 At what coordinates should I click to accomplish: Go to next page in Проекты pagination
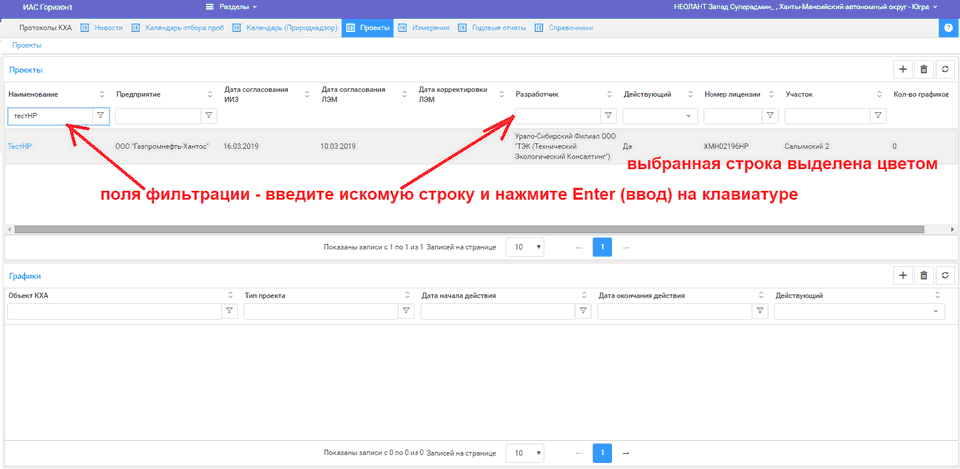(626, 247)
